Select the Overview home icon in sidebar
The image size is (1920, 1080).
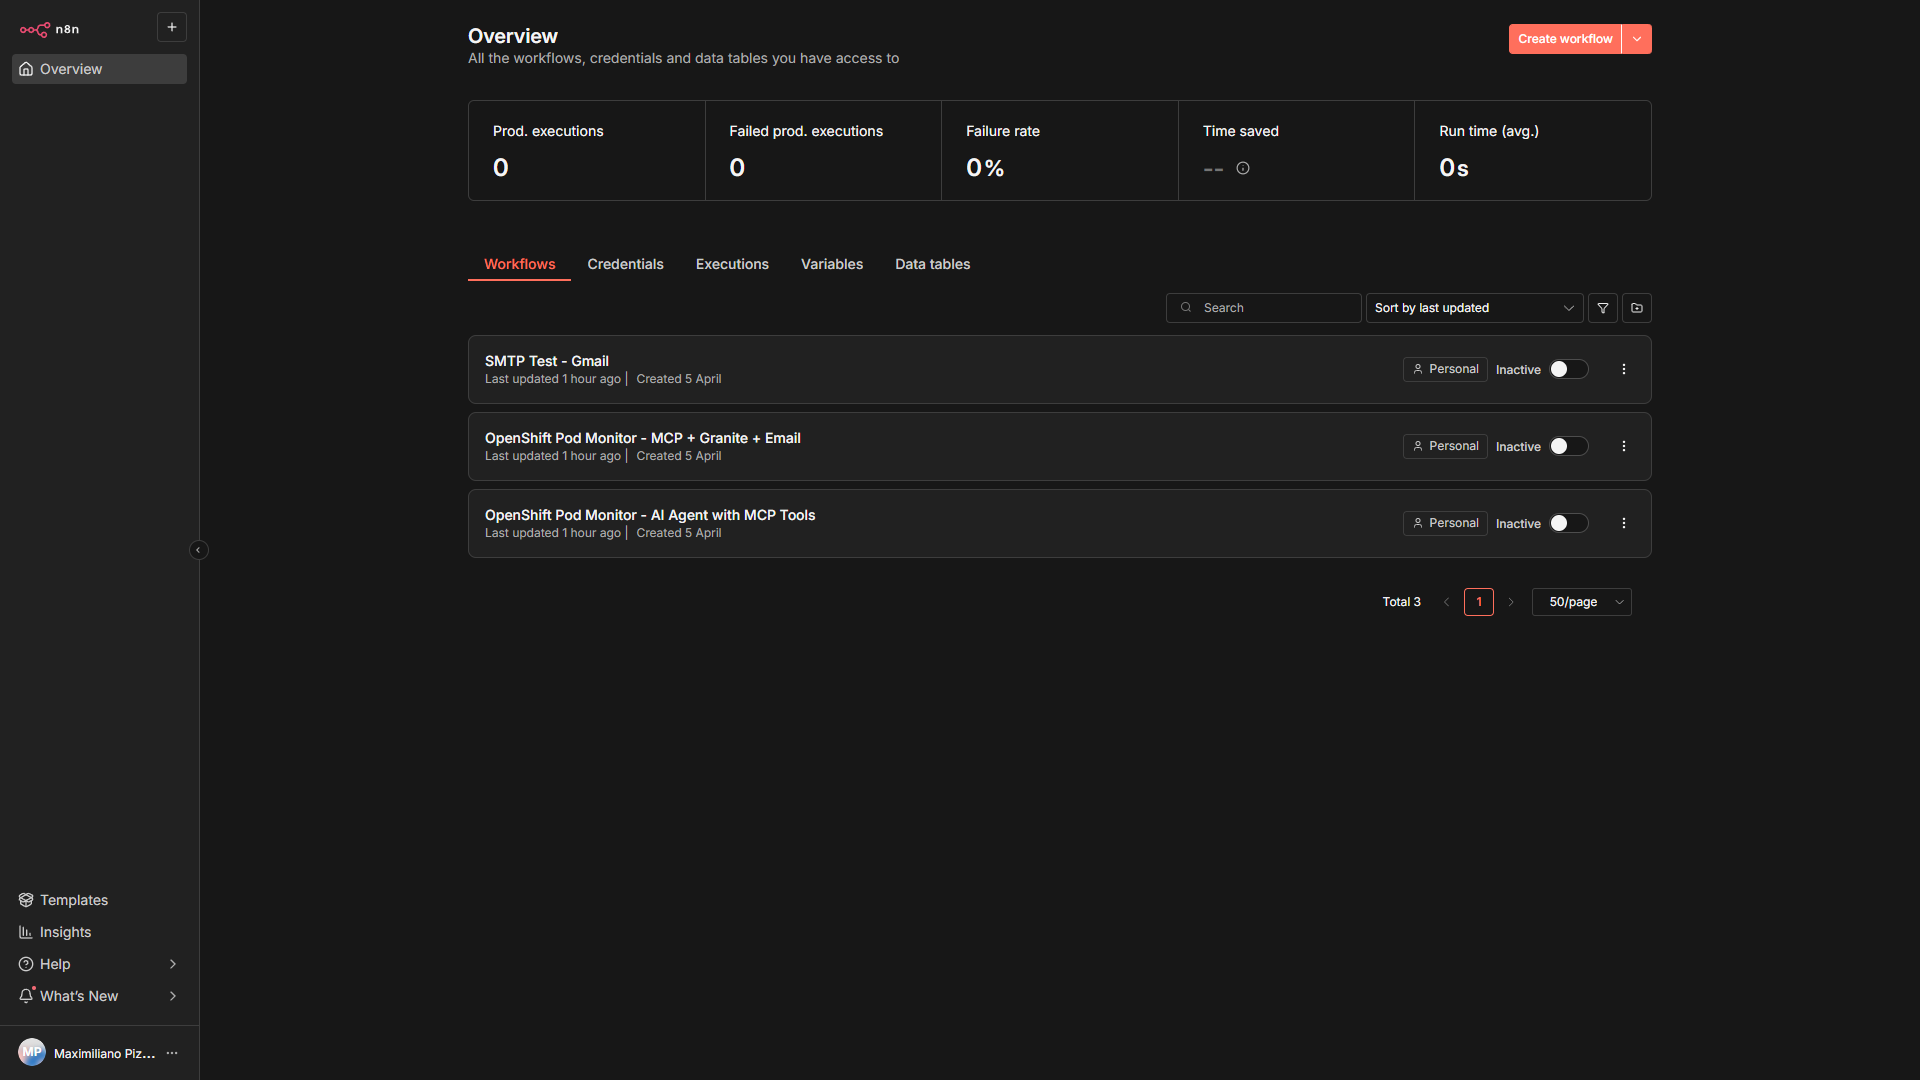(x=26, y=68)
